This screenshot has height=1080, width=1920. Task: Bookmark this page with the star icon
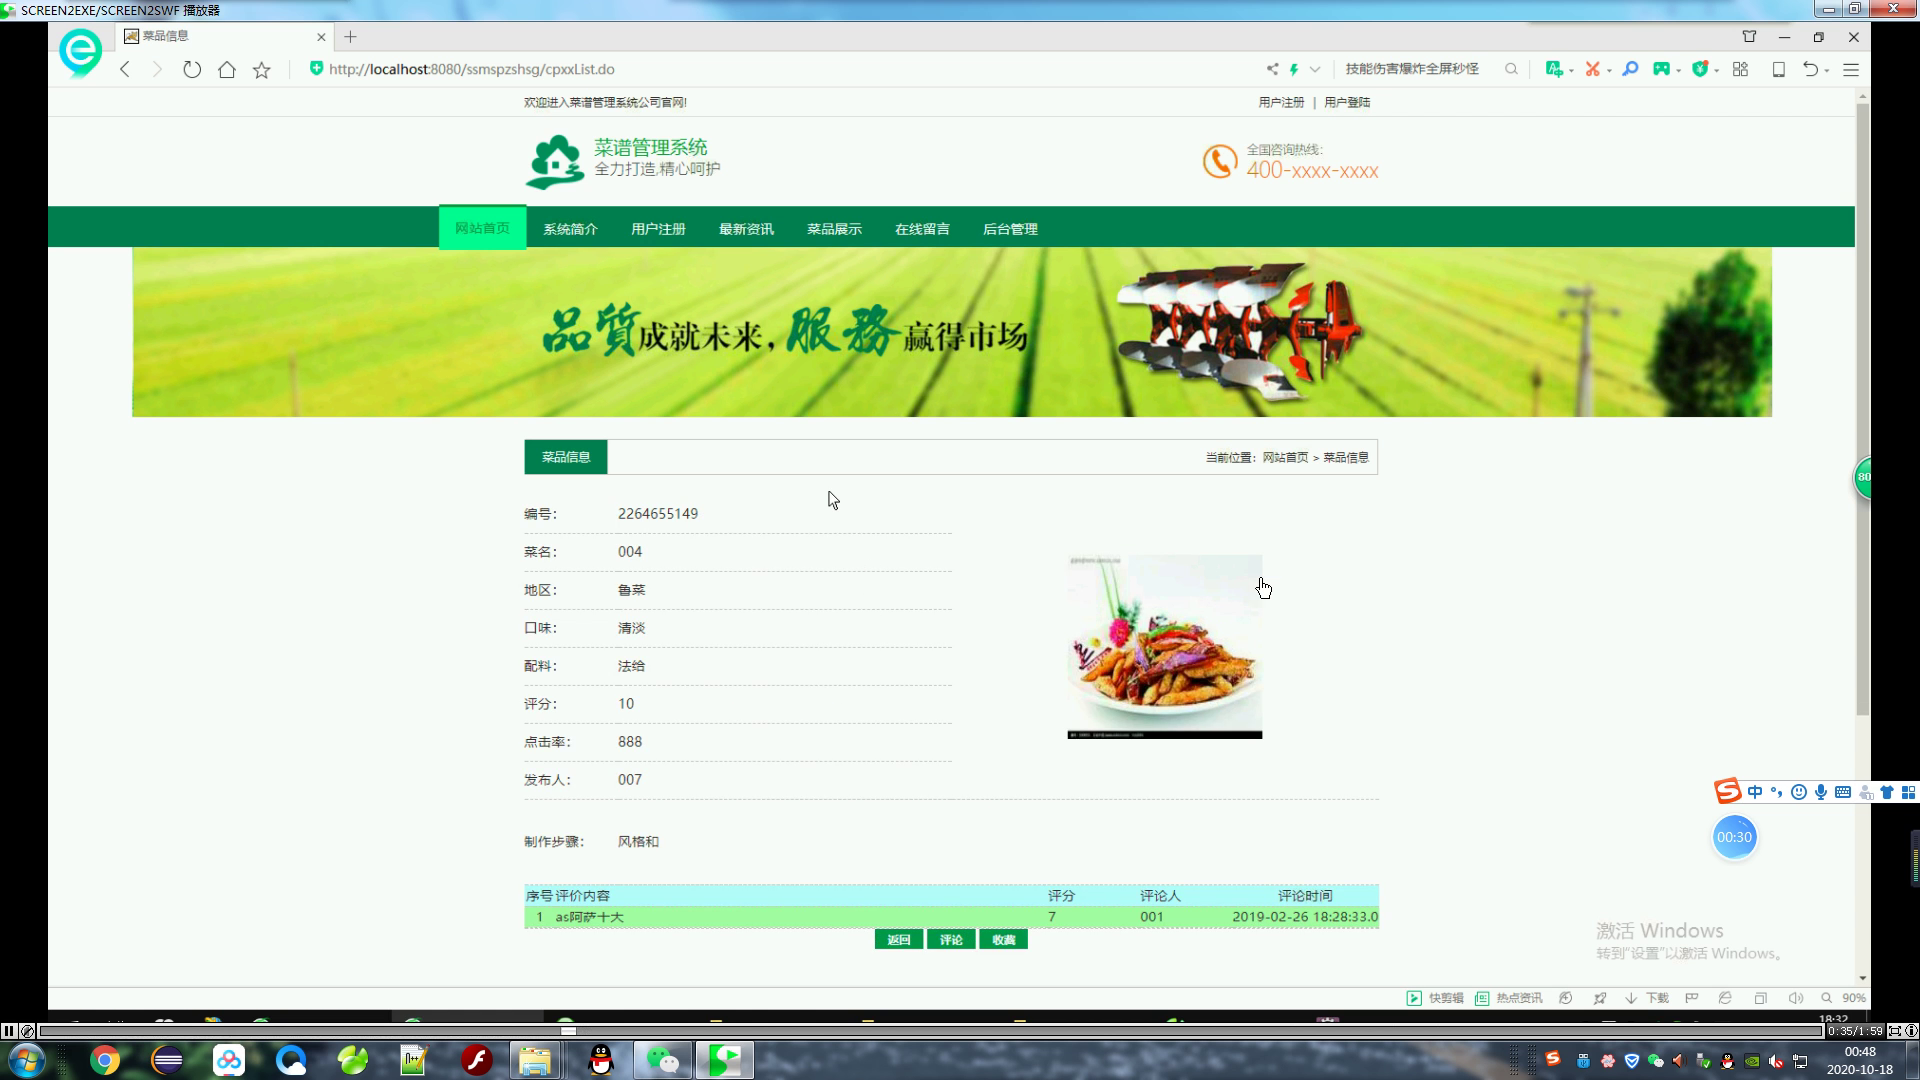[262, 70]
